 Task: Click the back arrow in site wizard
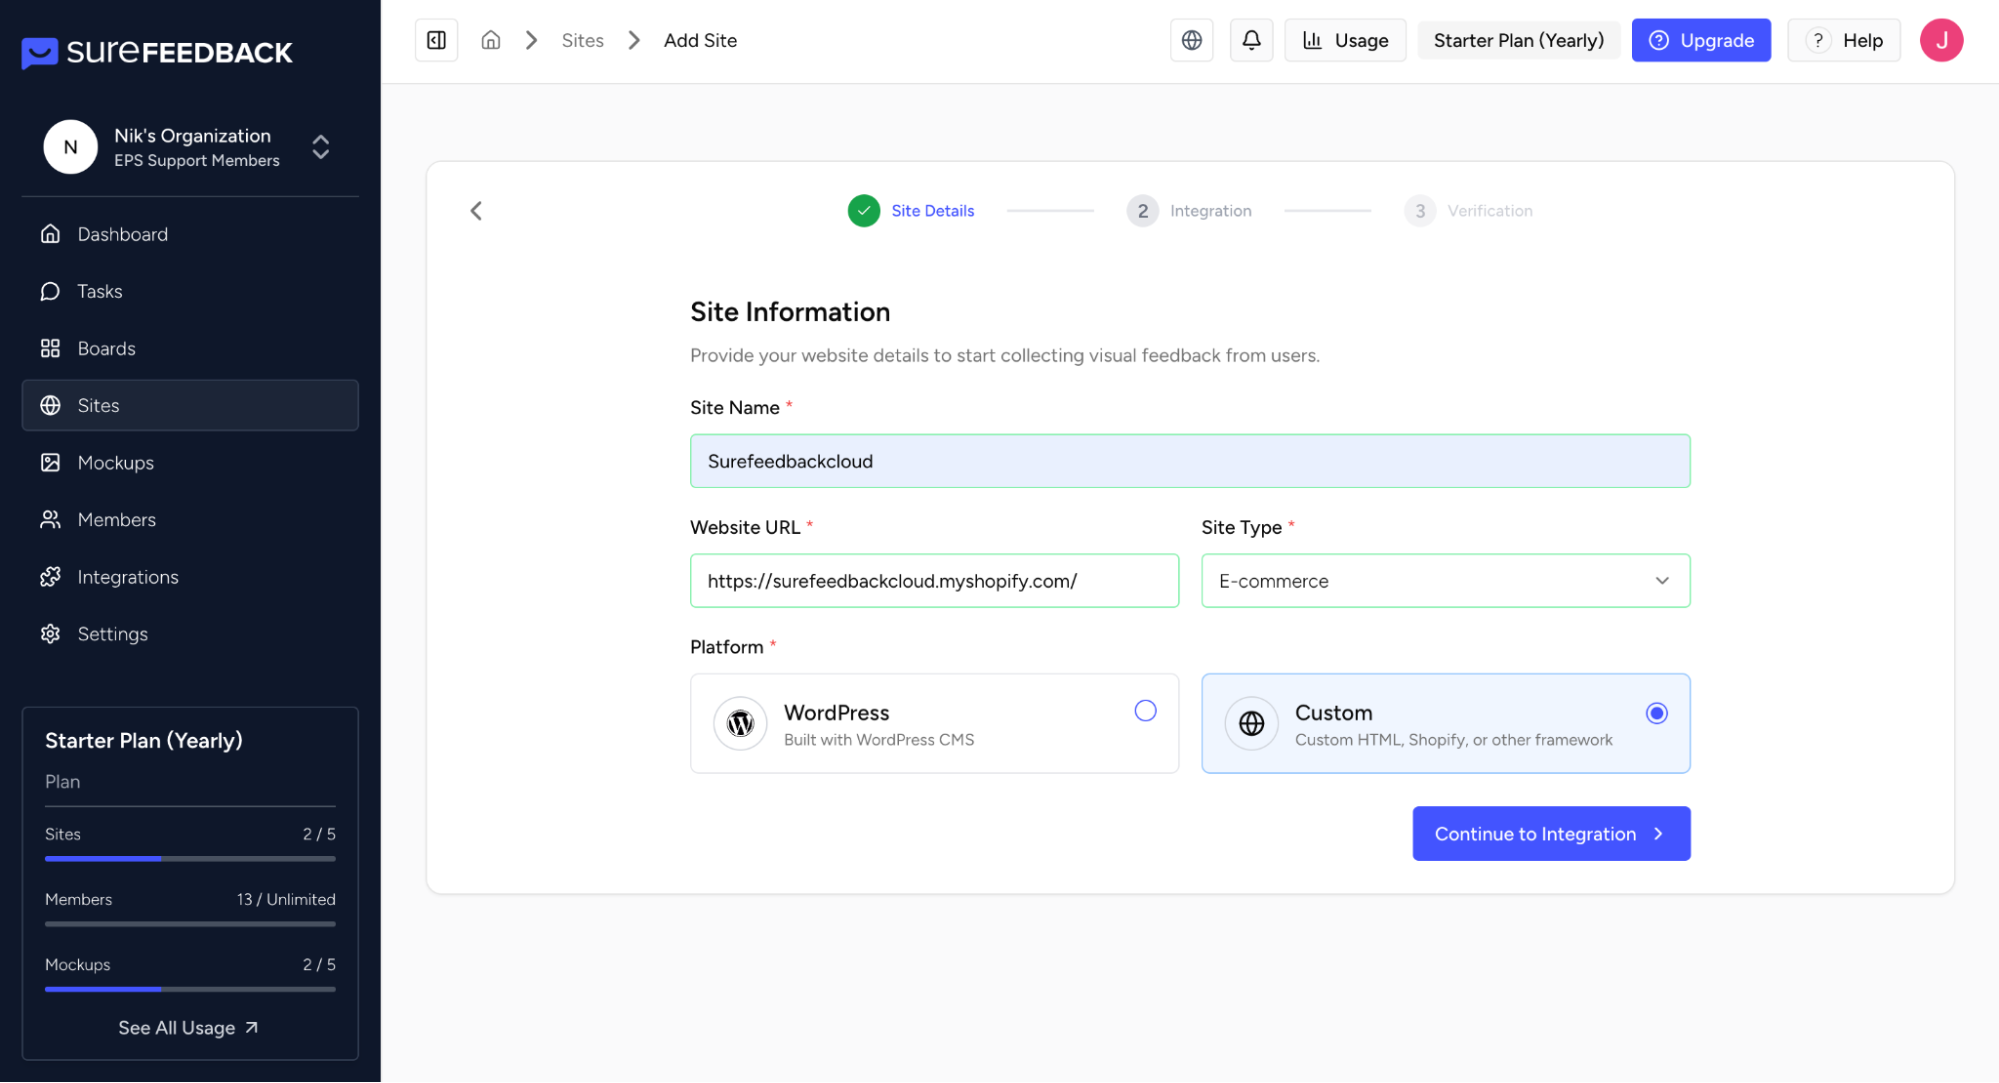(476, 211)
